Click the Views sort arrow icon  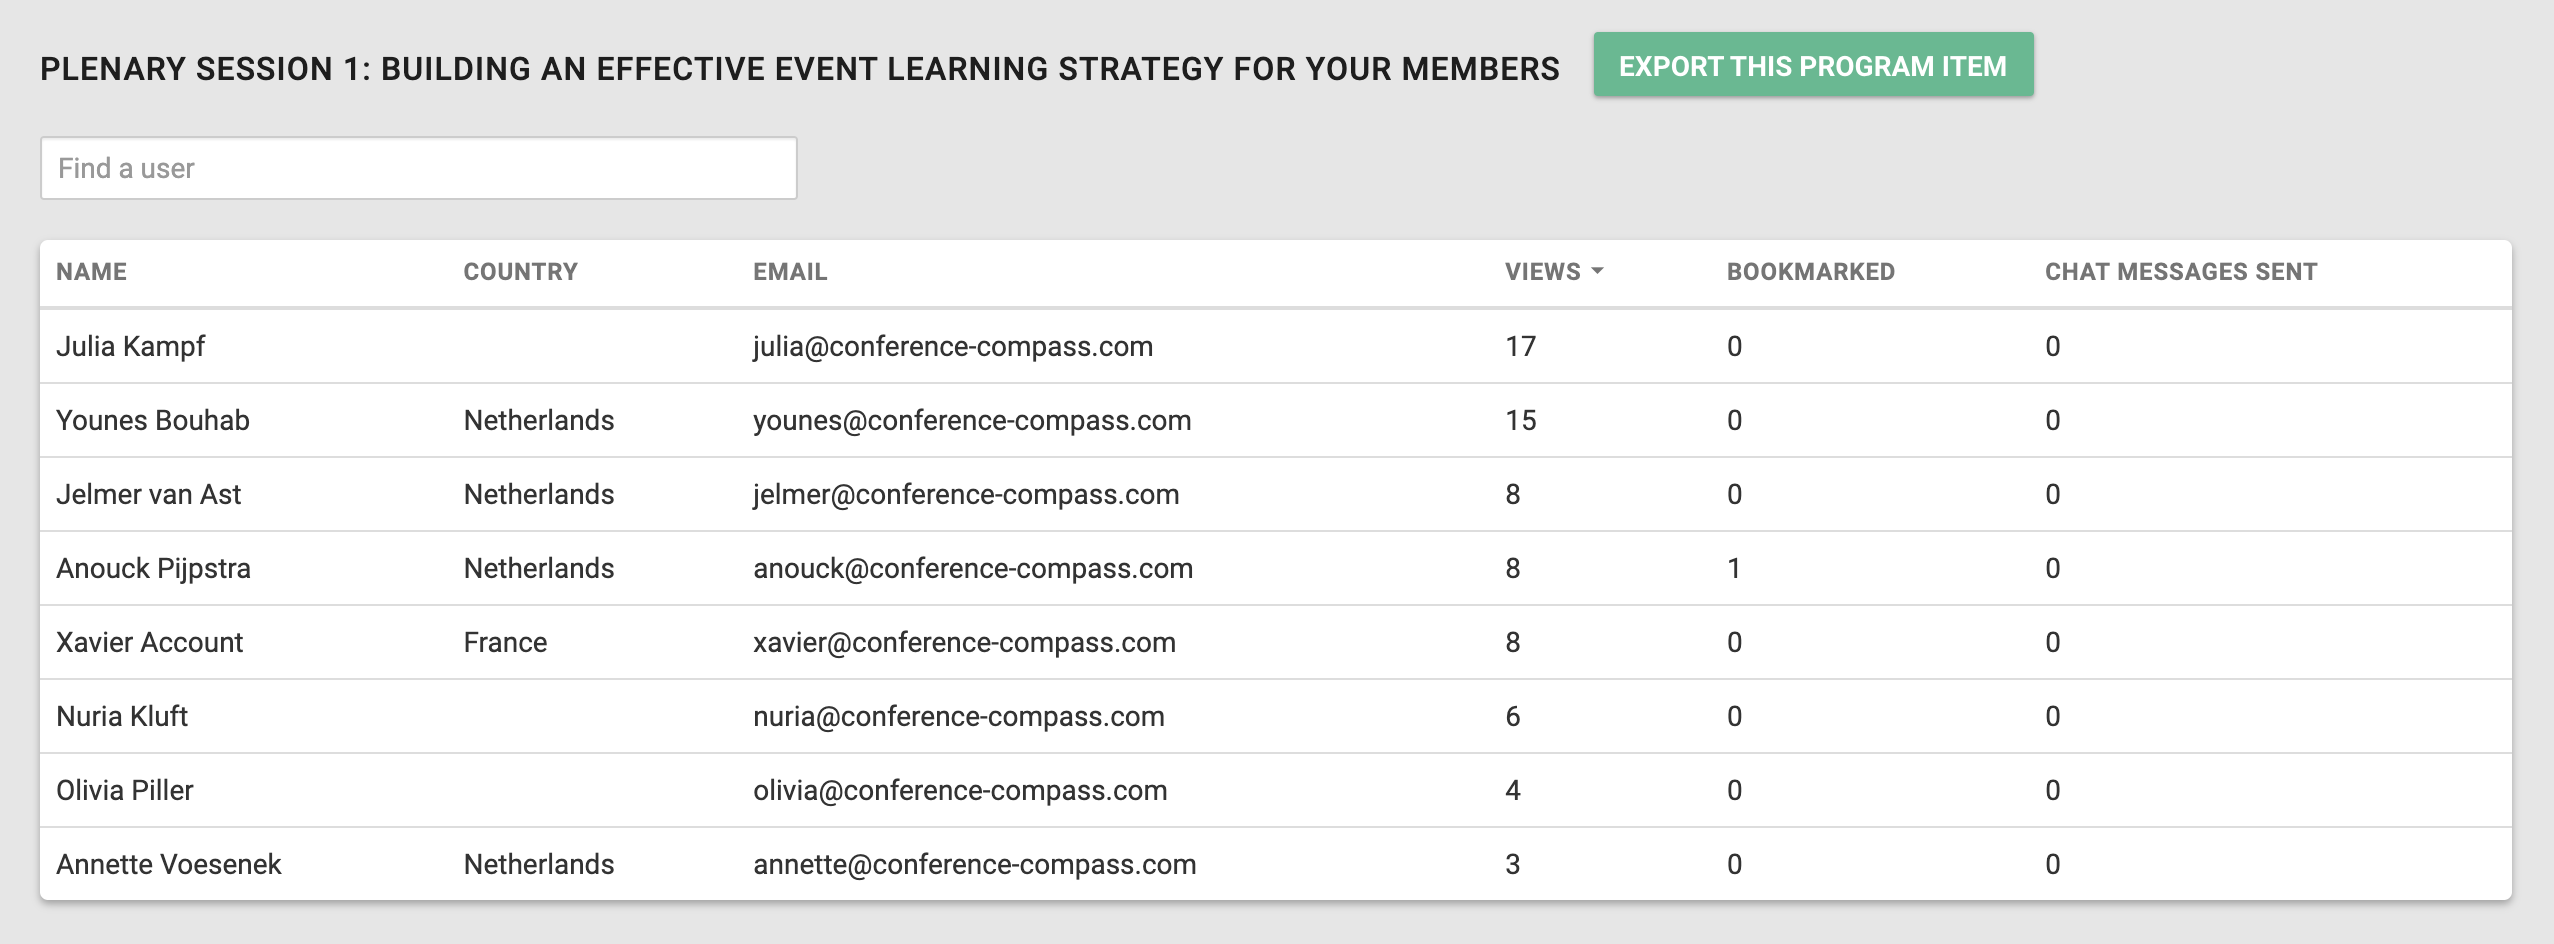1597,271
